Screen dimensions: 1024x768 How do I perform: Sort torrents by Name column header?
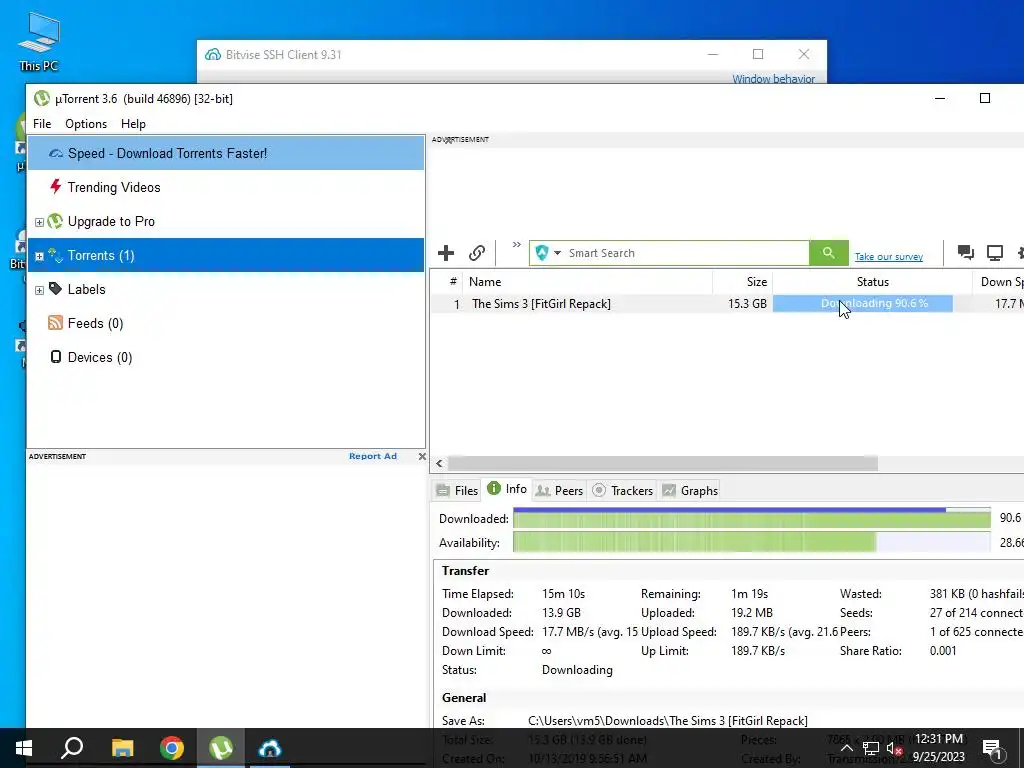pos(587,282)
